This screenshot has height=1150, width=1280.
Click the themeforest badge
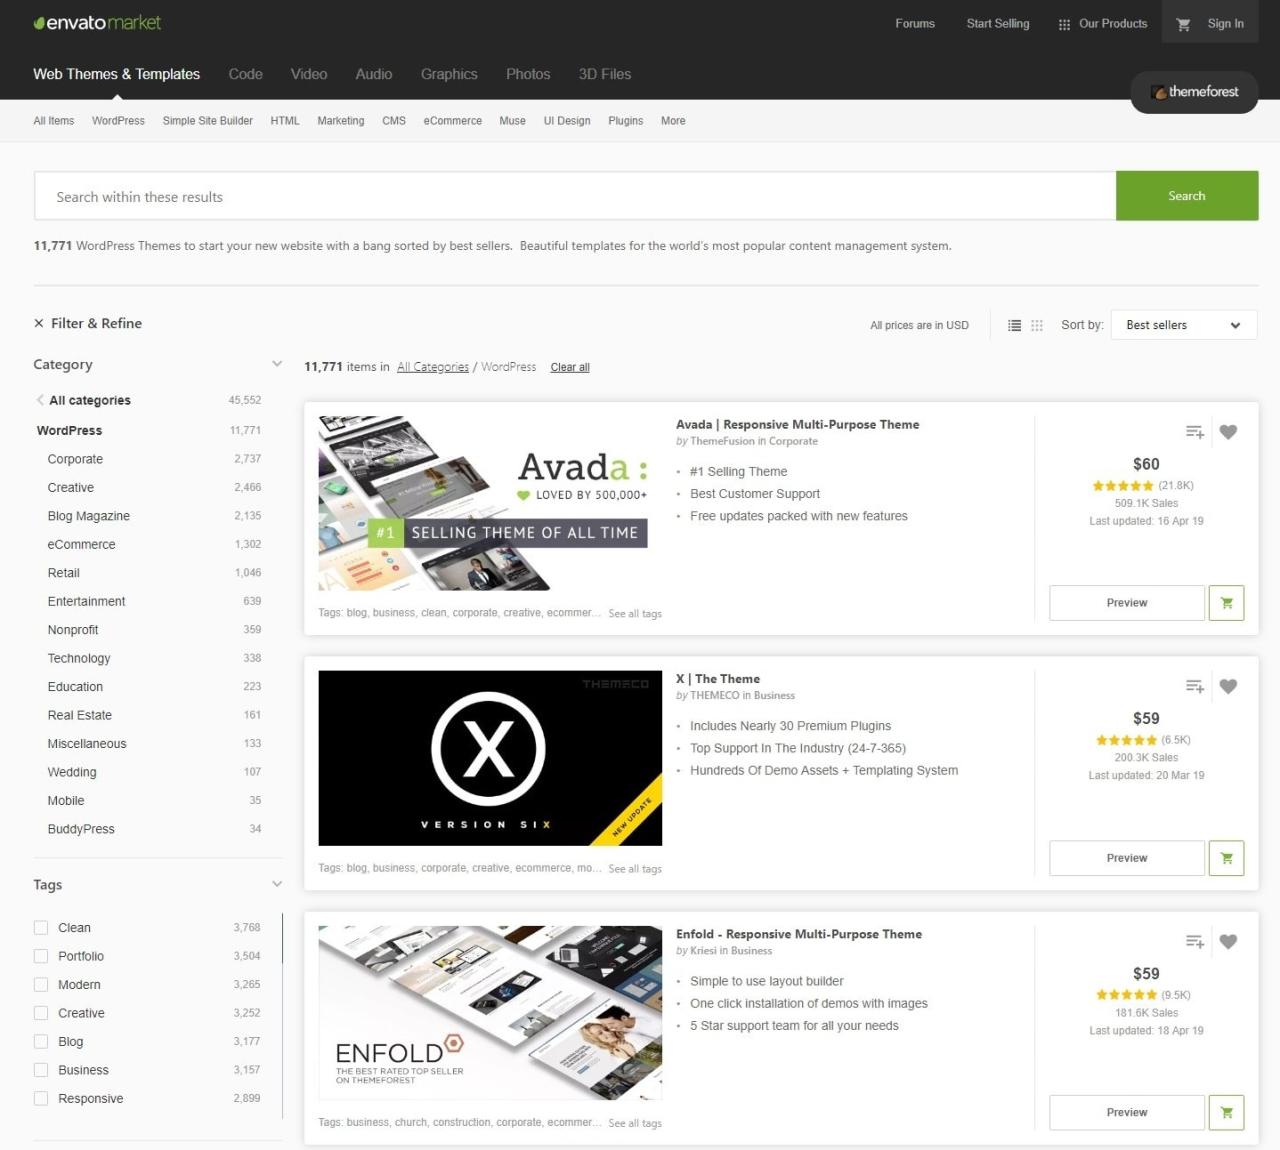[1194, 92]
